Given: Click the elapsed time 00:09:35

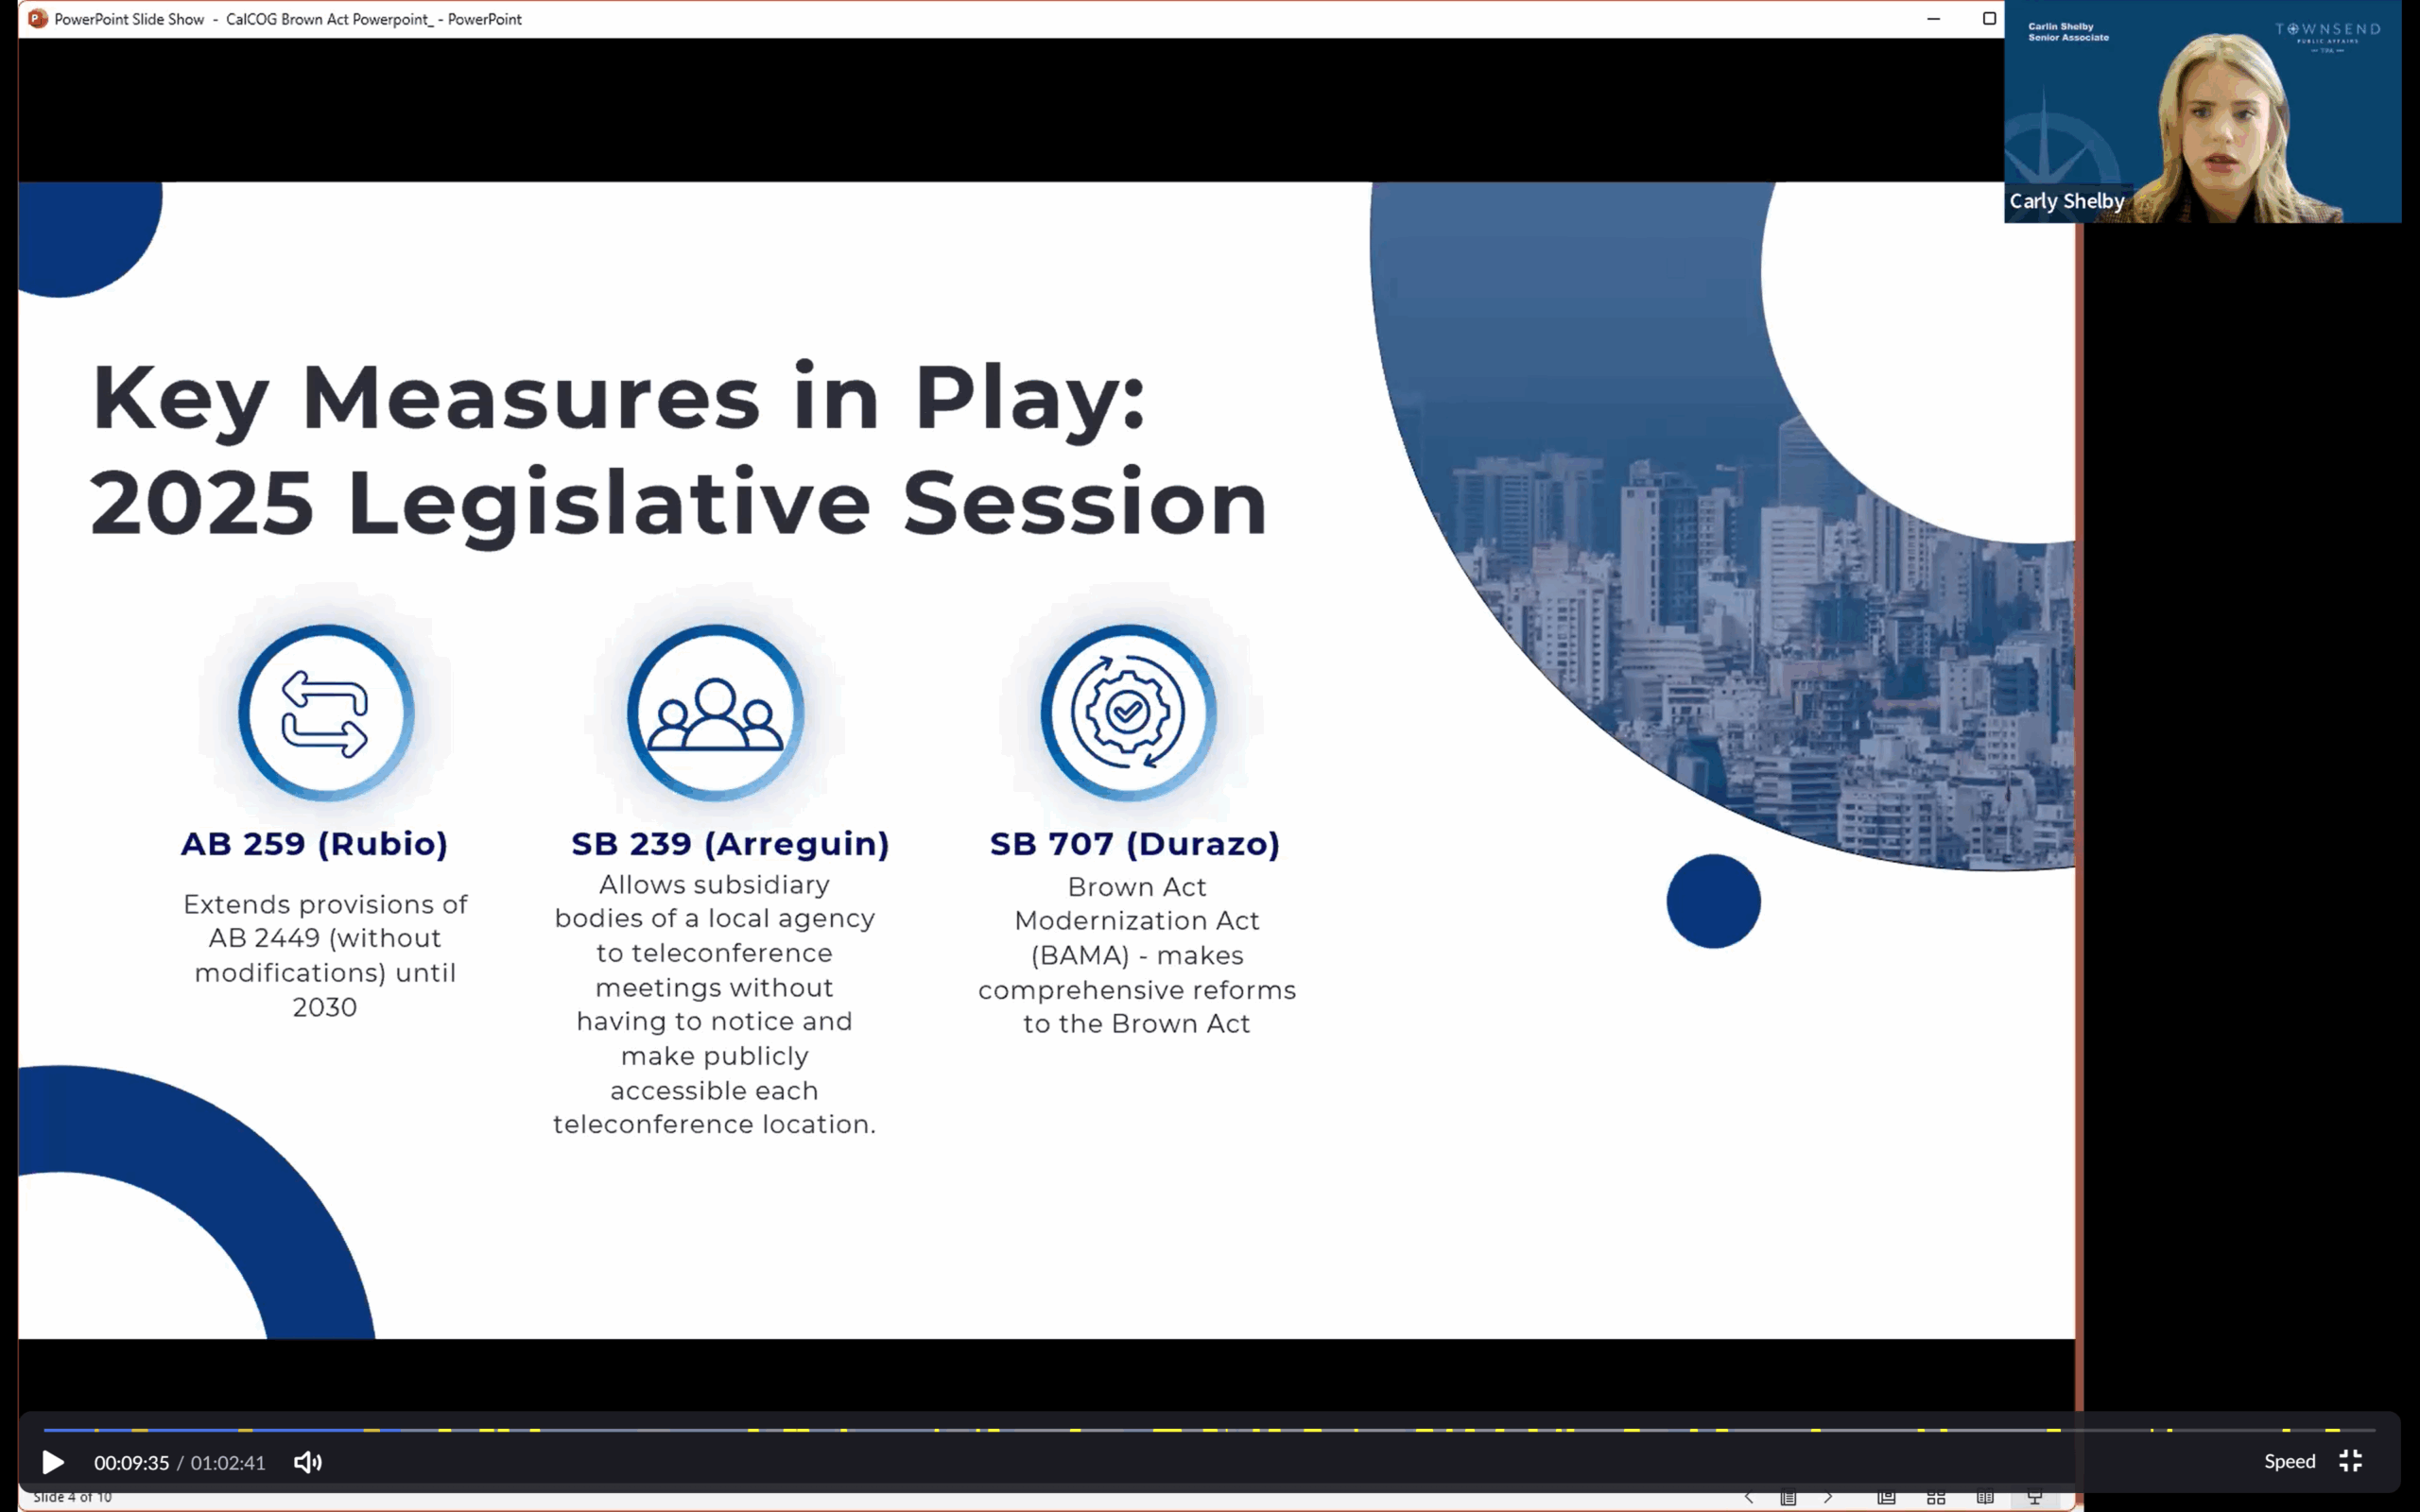Looking at the screenshot, I should [x=132, y=1463].
